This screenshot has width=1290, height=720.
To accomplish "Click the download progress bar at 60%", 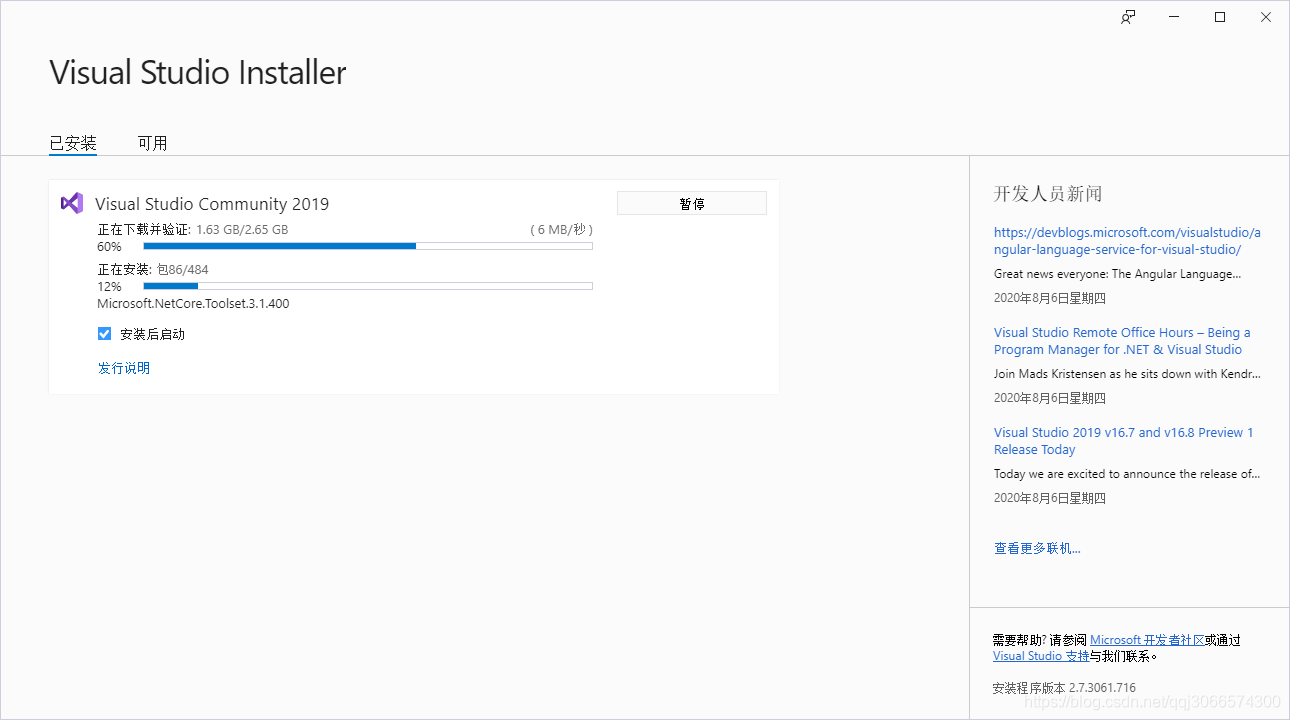I will pyautogui.click(x=368, y=246).
